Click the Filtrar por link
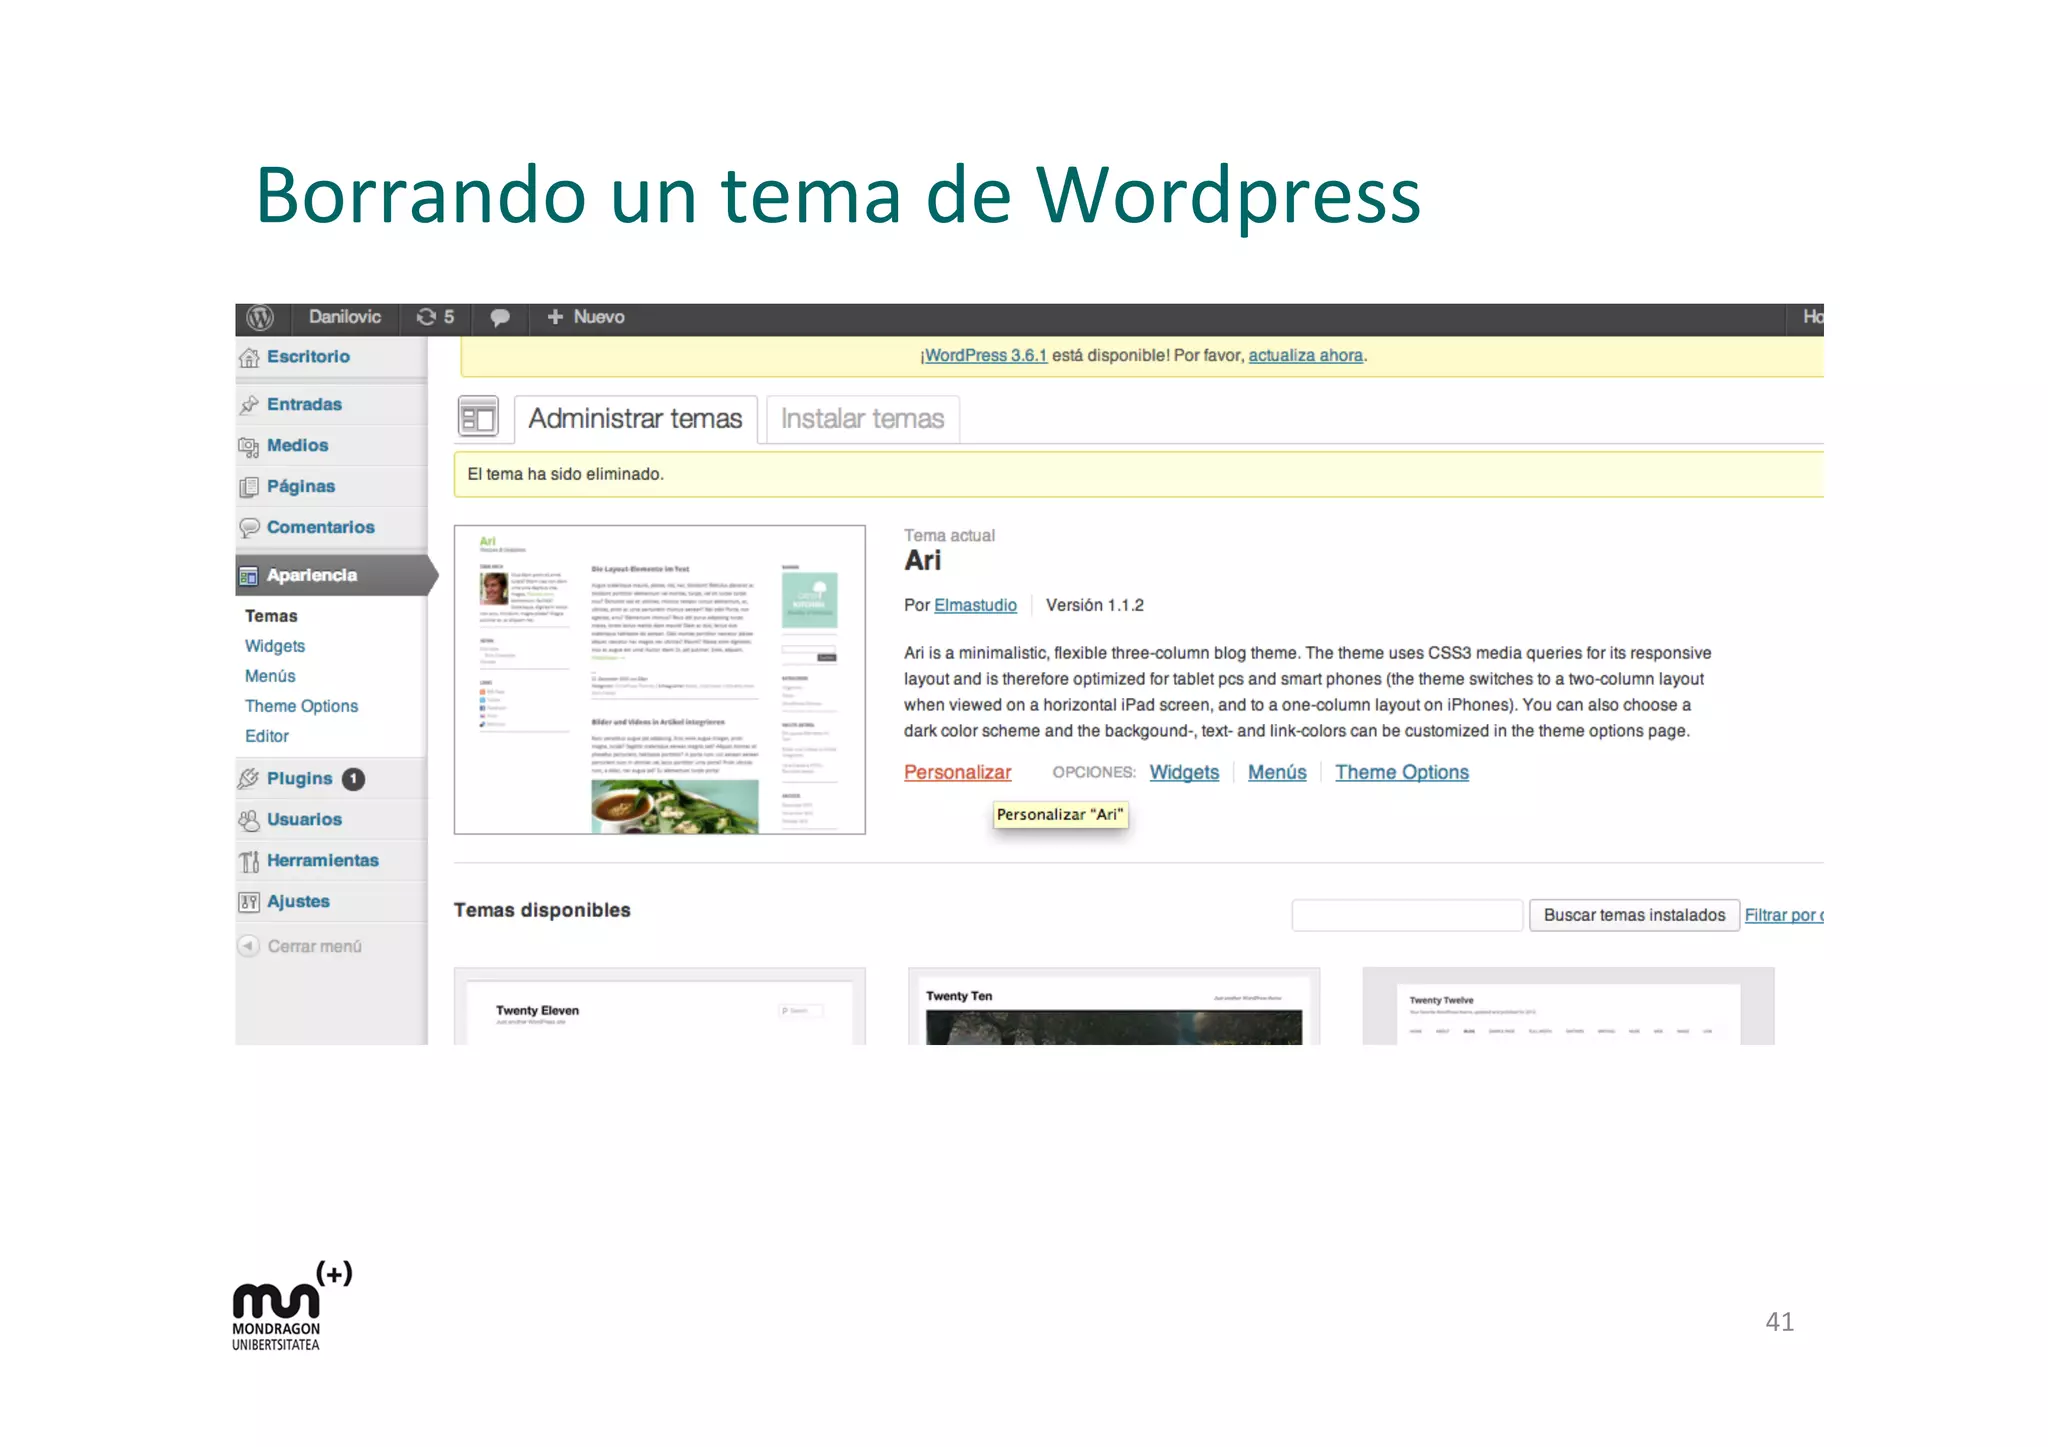Screen dimensions: 2048x1447 click(x=1783, y=916)
